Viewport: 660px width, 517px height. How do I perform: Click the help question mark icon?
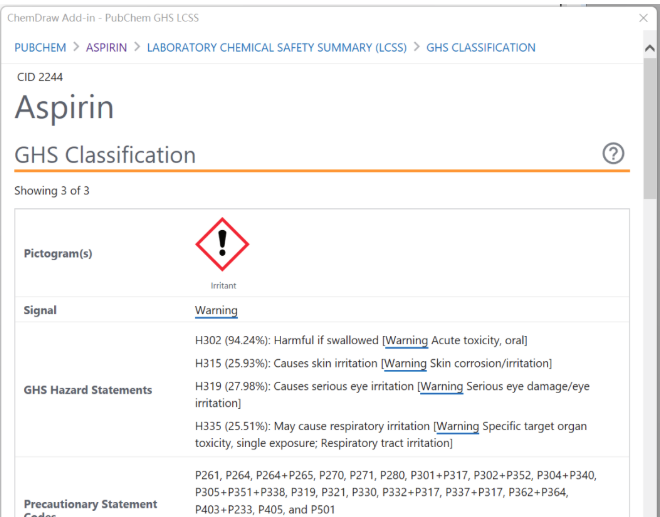click(x=613, y=153)
